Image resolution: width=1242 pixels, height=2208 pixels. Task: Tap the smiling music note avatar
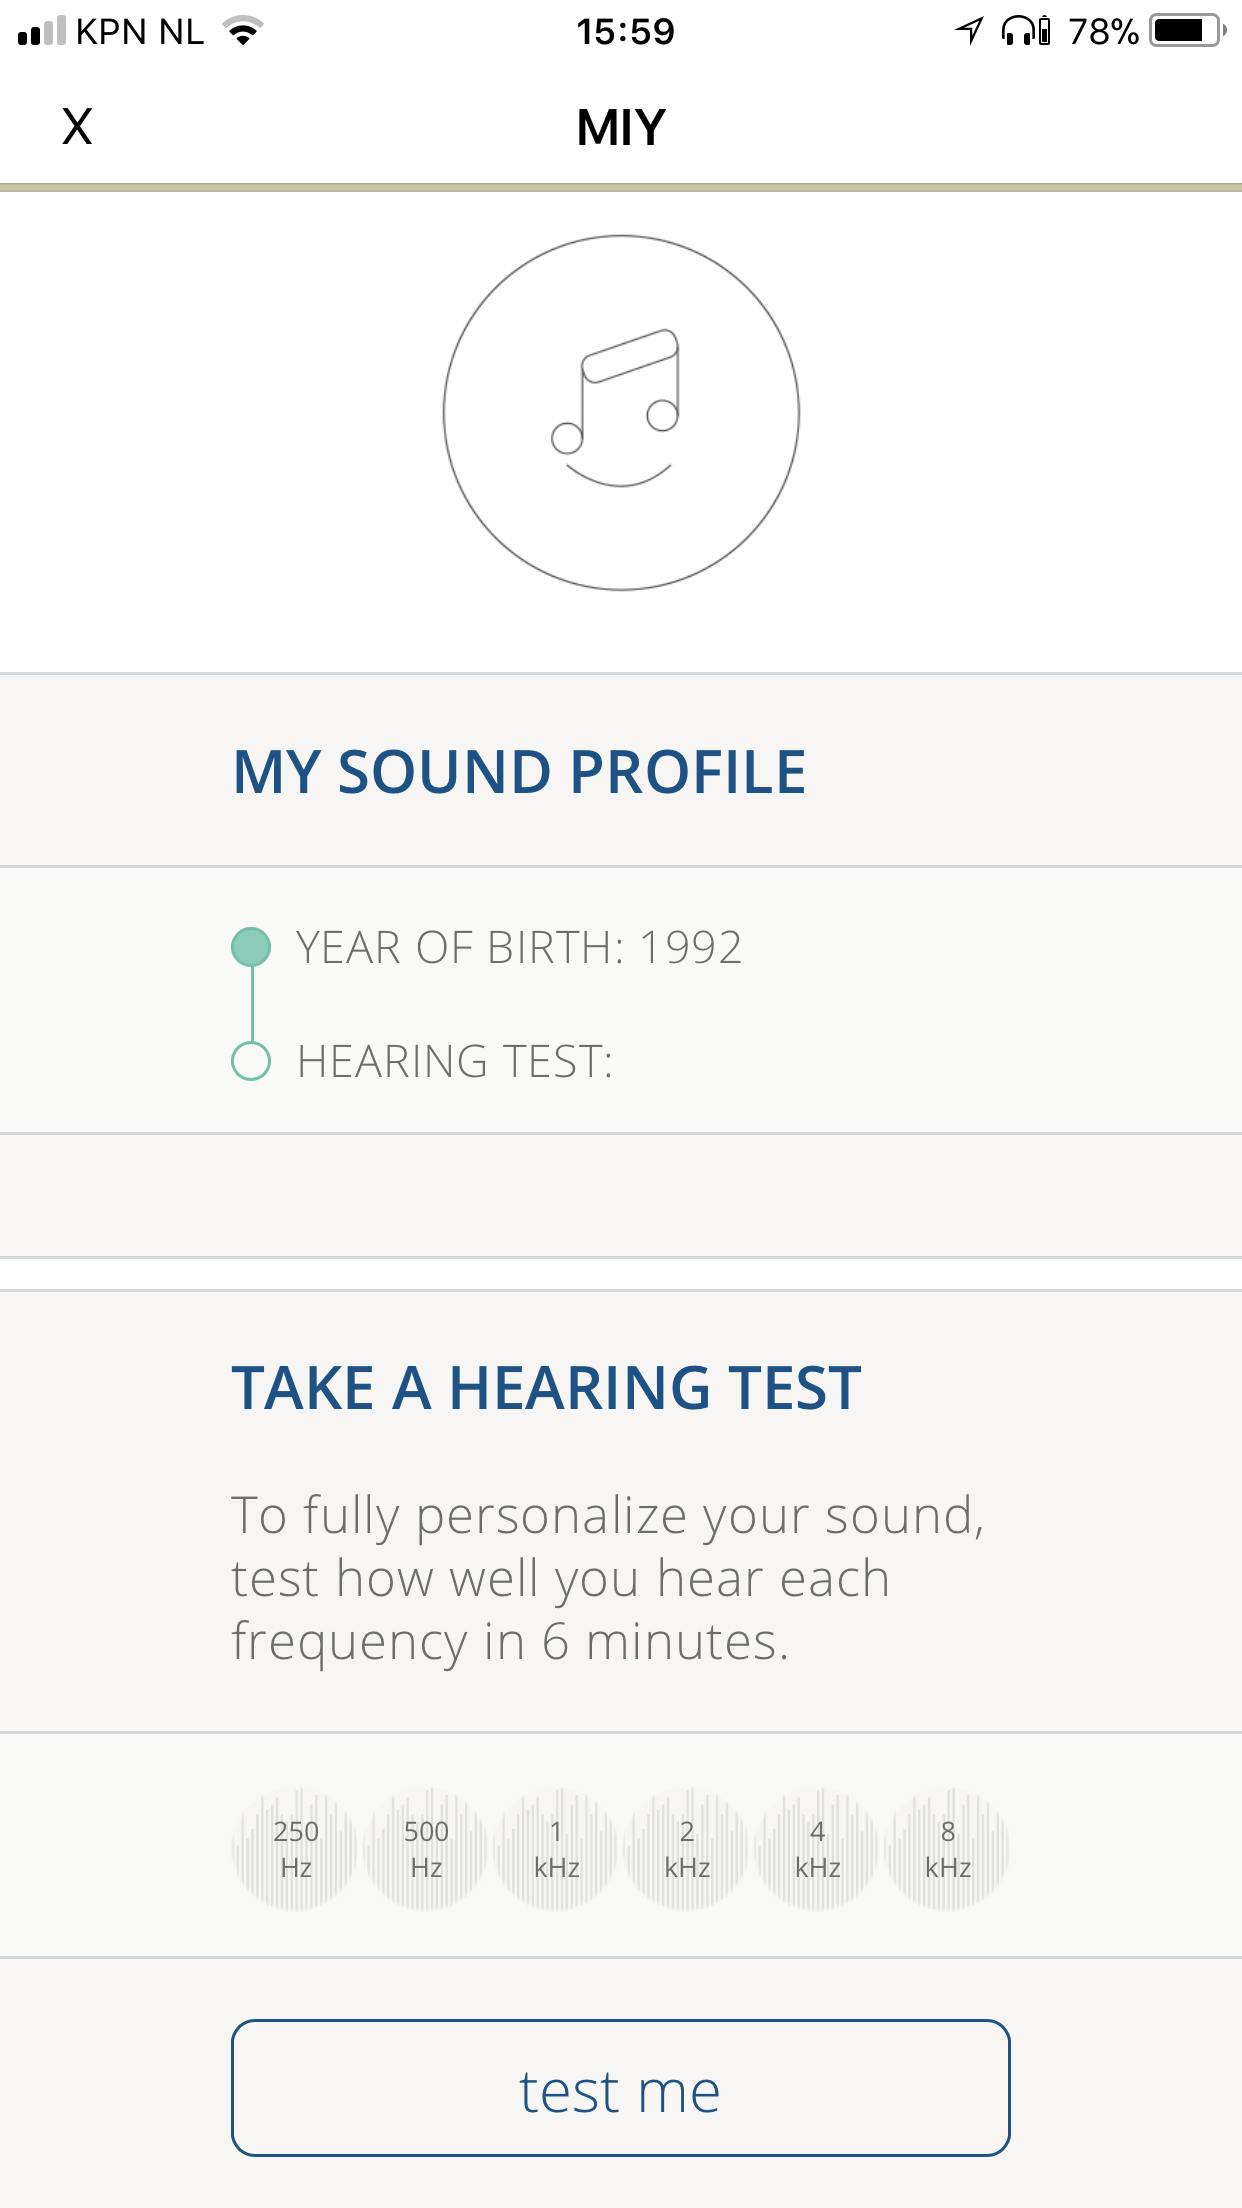pos(621,413)
